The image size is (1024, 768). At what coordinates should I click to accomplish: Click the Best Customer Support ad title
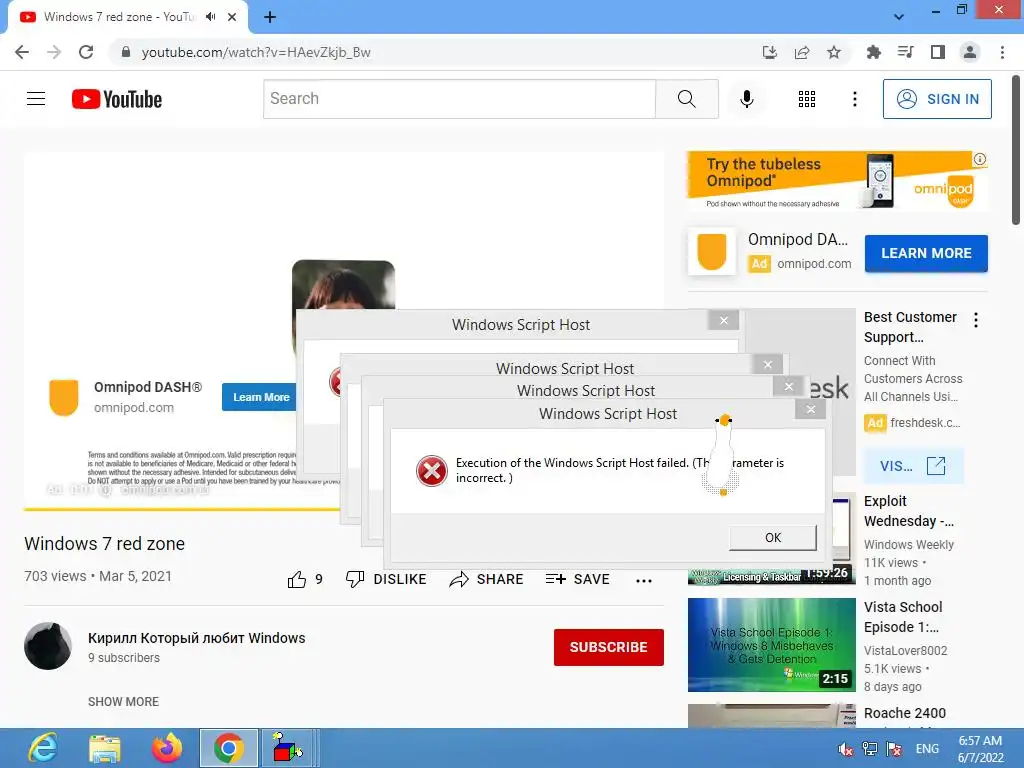(910, 327)
